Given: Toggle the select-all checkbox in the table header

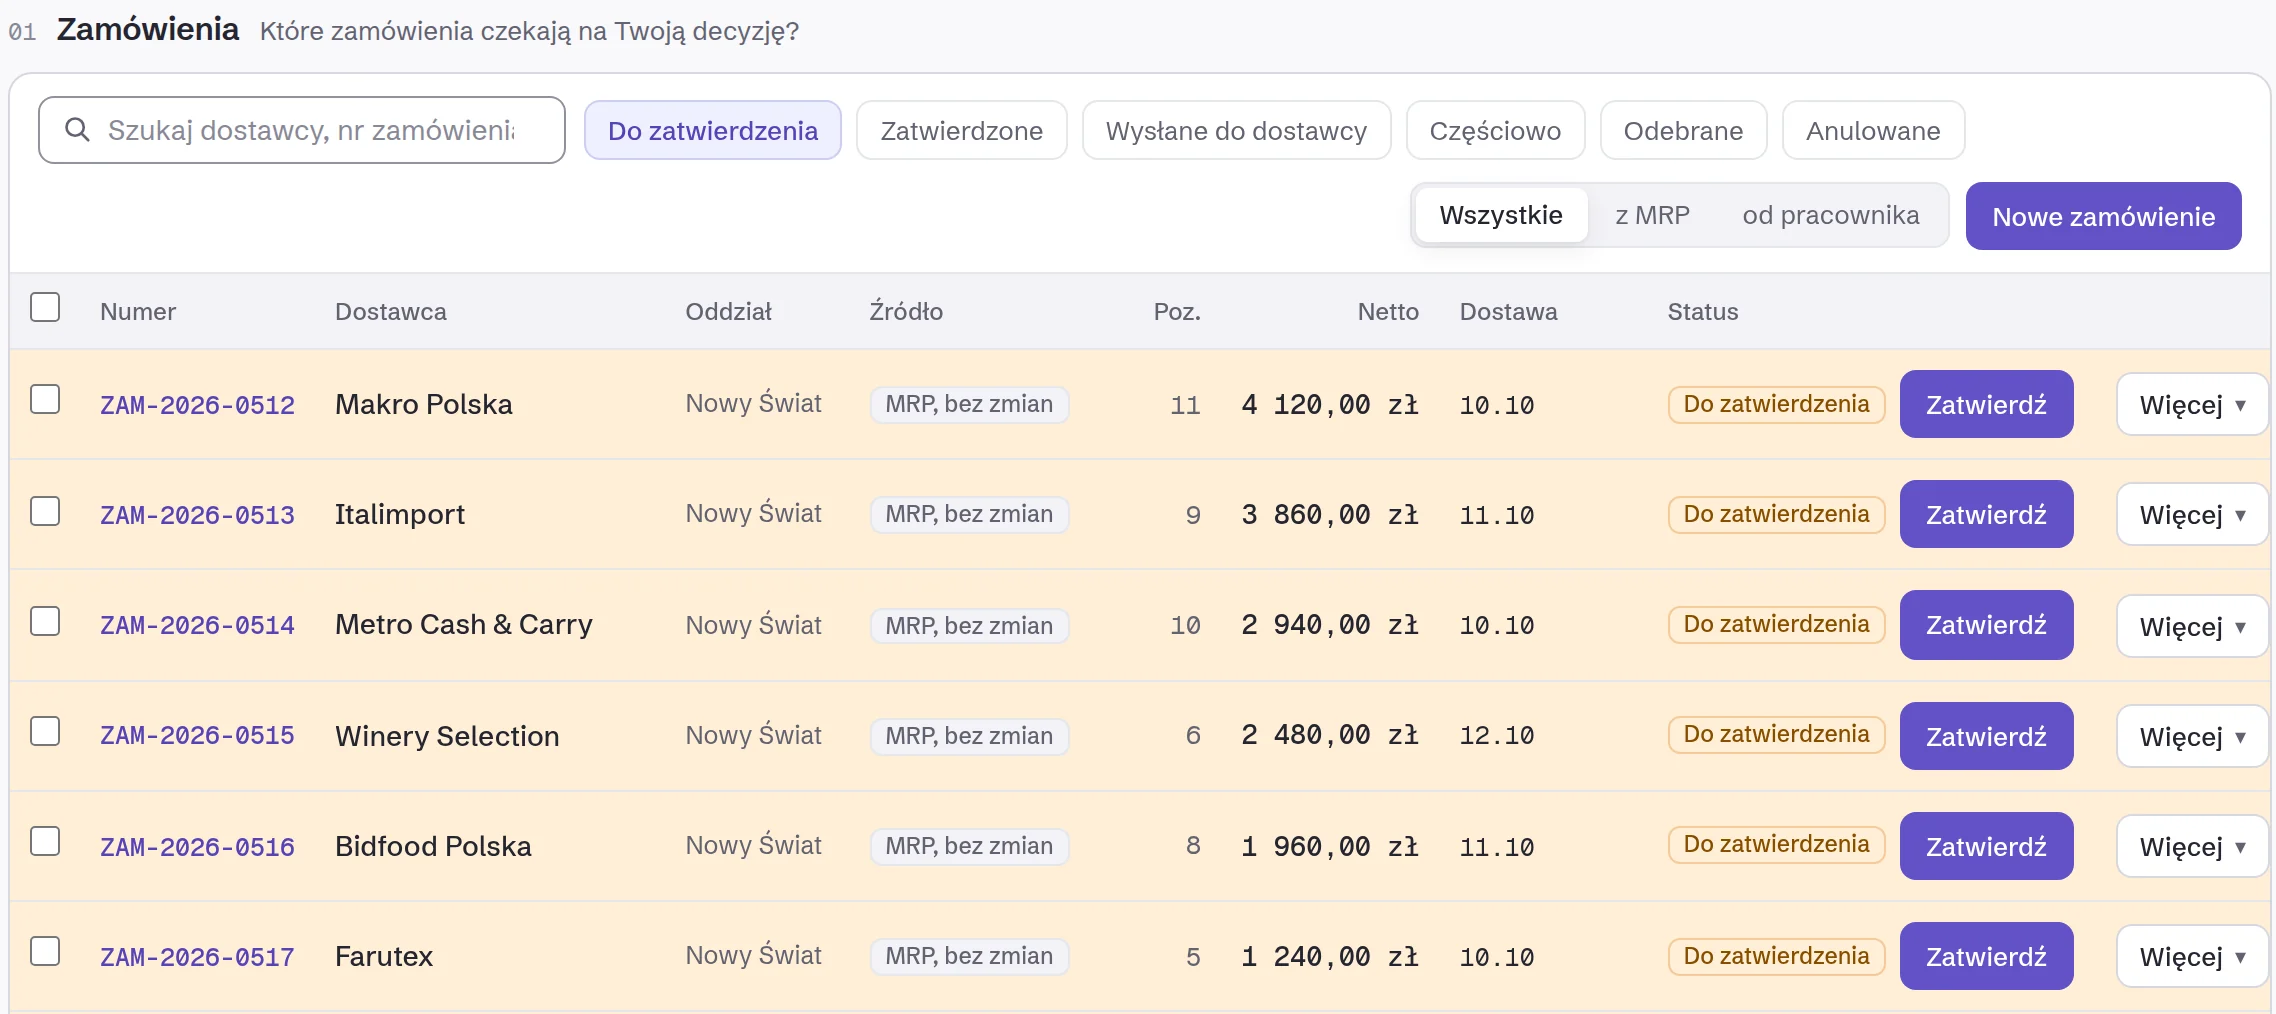Looking at the screenshot, I should tap(45, 307).
